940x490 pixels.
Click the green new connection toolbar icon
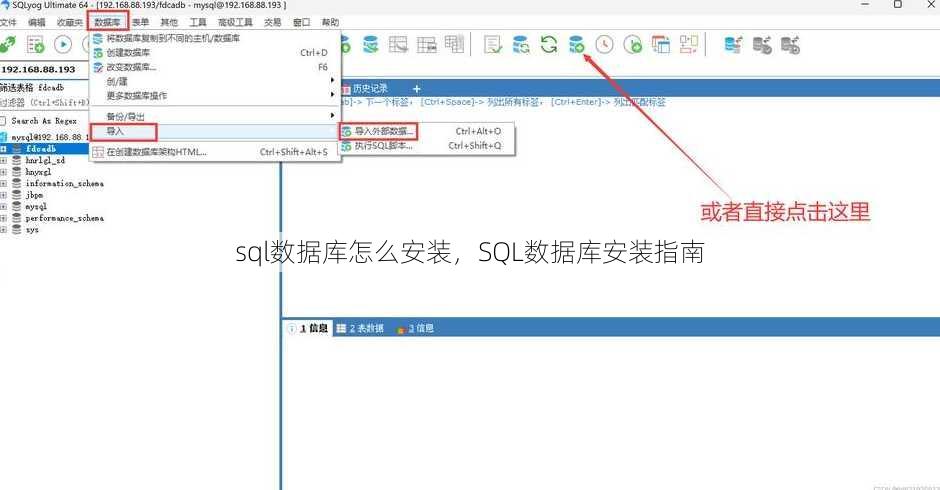[7, 44]
